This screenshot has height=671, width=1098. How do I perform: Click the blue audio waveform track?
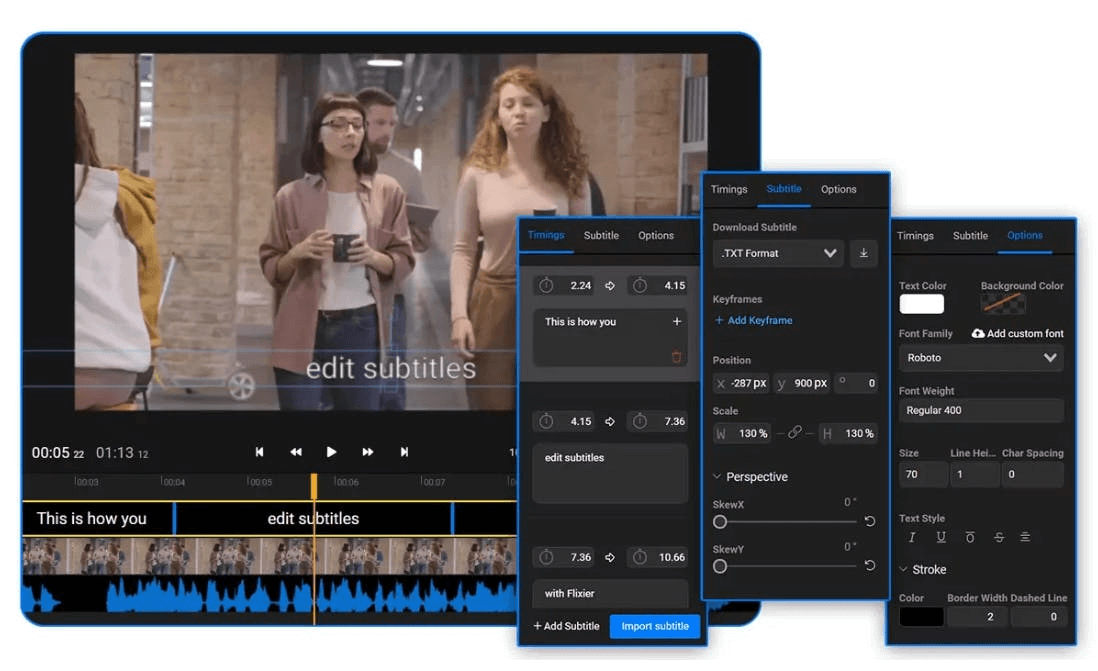pyautogui.click(x=270, y=595)
